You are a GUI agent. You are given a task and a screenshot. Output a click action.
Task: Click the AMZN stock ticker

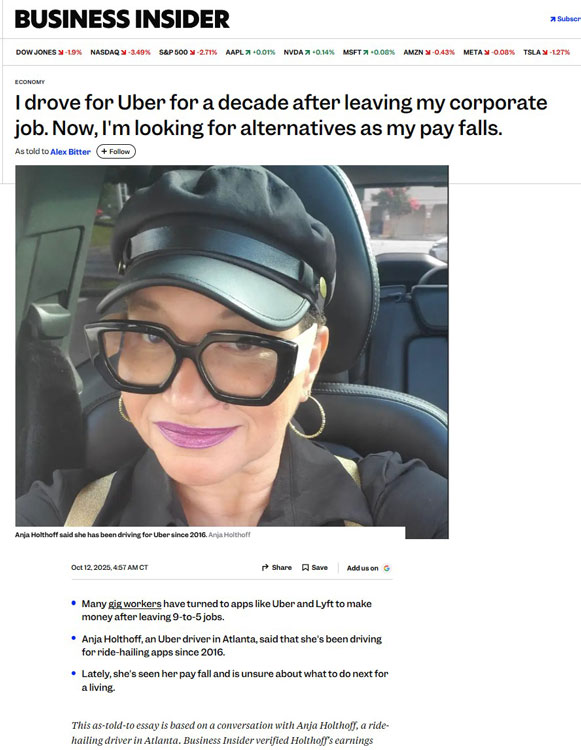429,52
